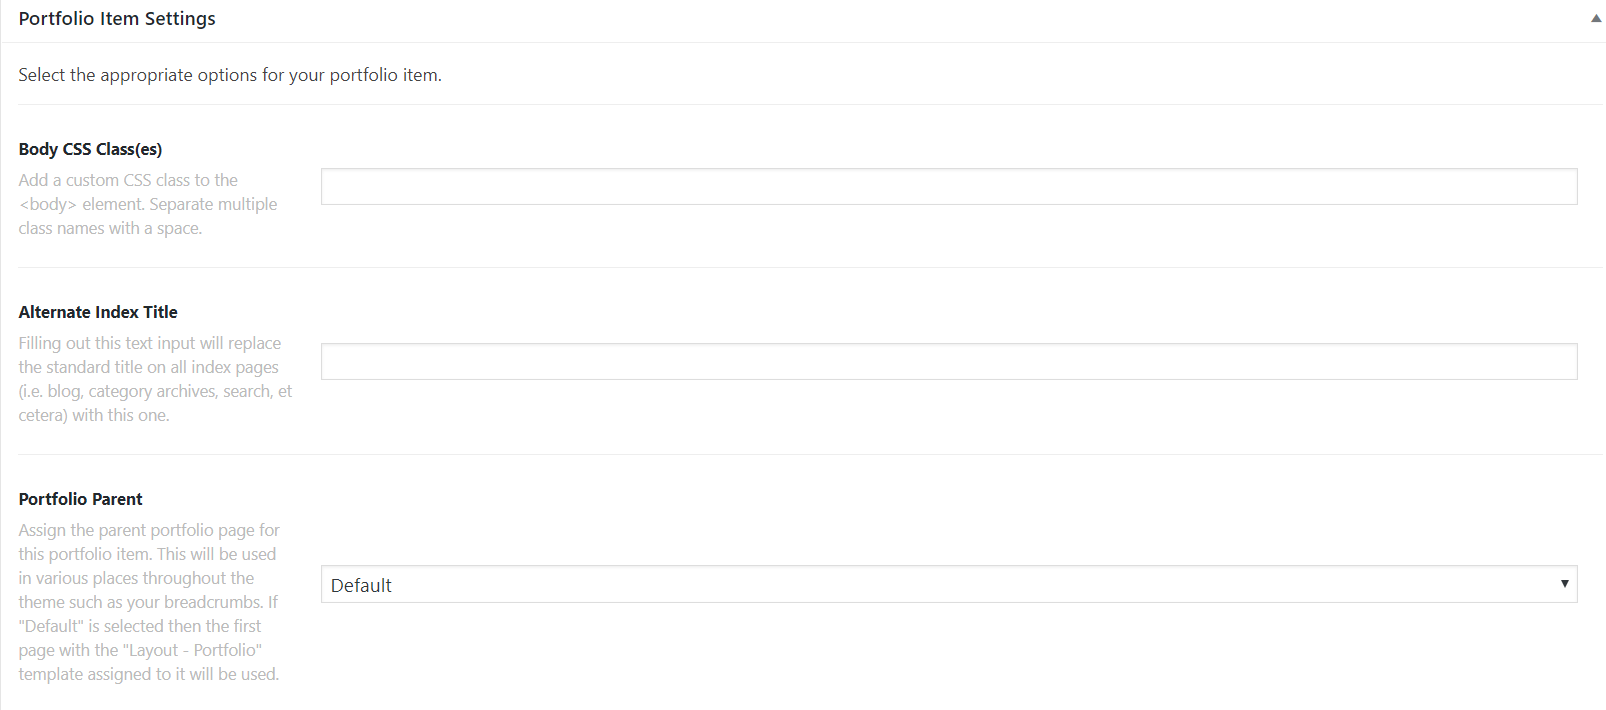Click the Portfolio Item Settings header

click(x=117, y=17)
